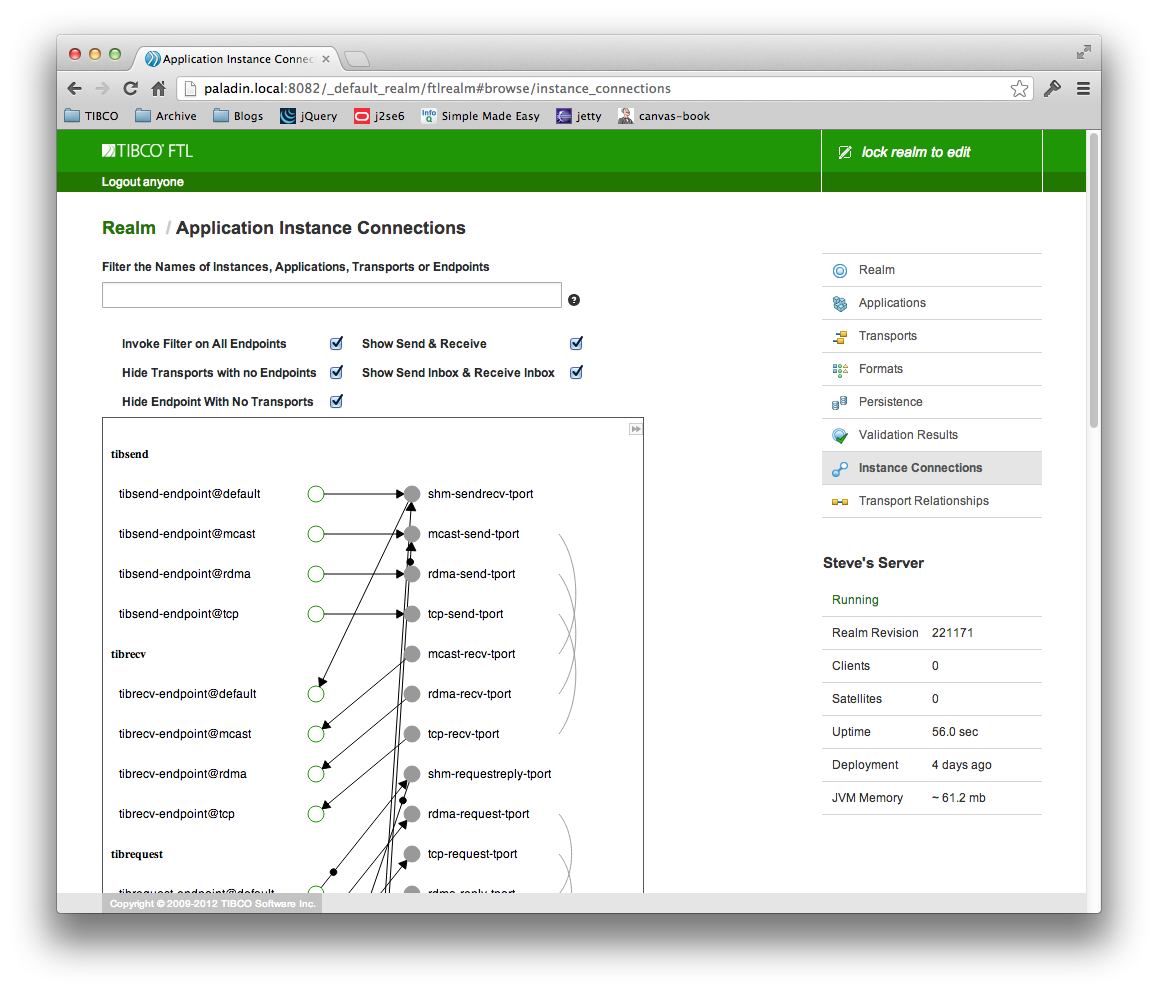Select Instance Connections in the sidebar
Screen dimensions: 1158x992
point(931,468)
